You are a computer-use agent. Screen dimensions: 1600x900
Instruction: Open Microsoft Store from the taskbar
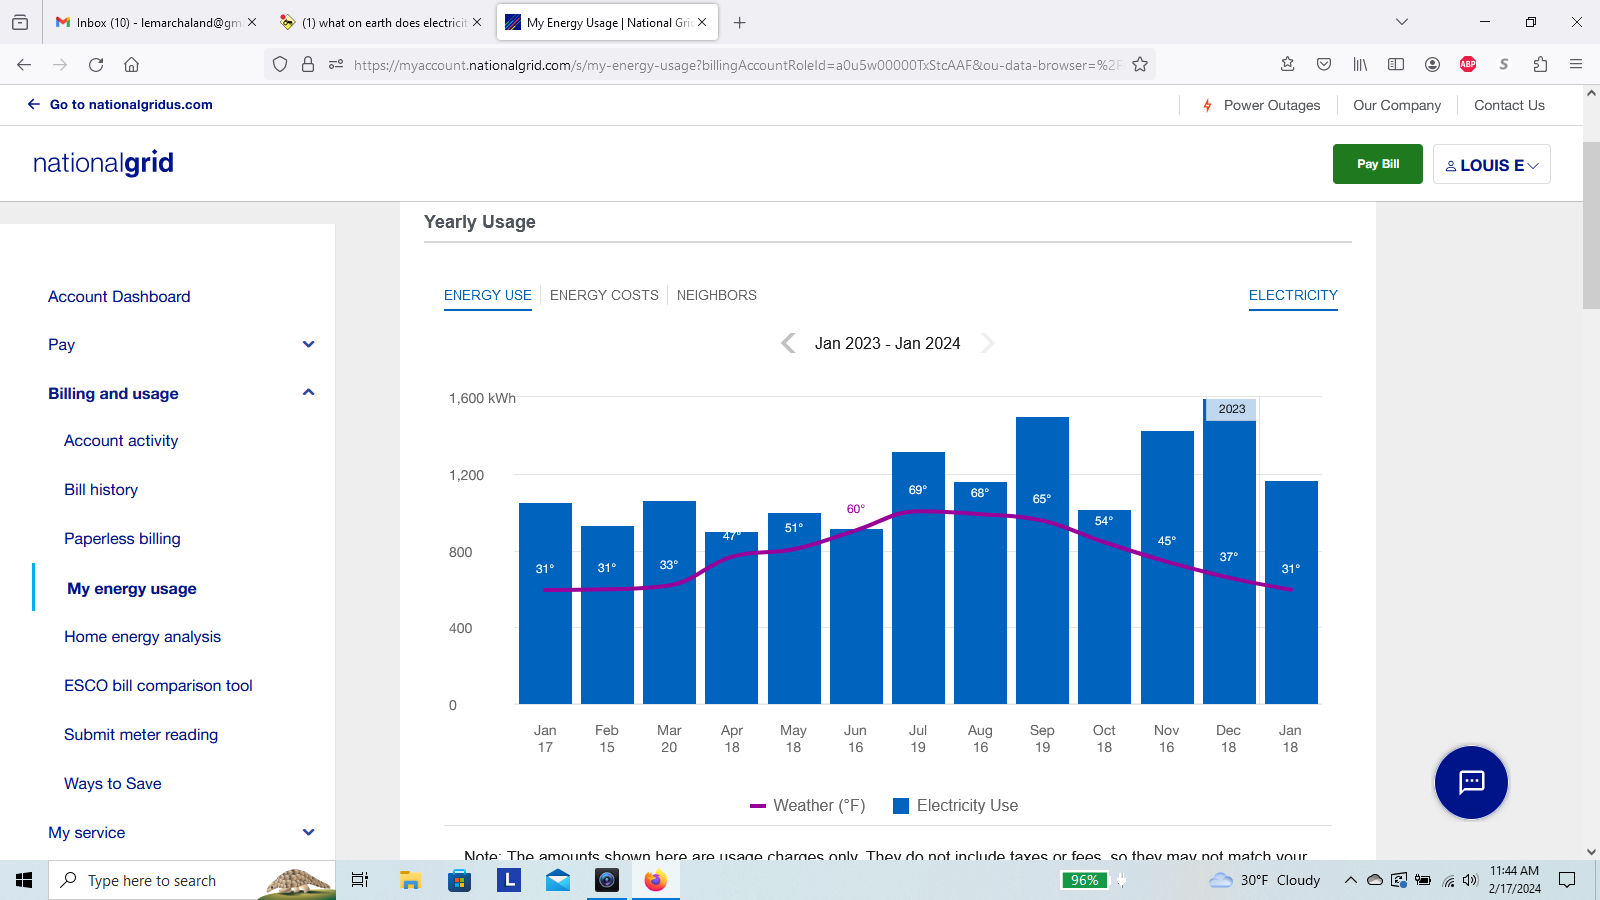pyautogui.click(x=459, y=880)
